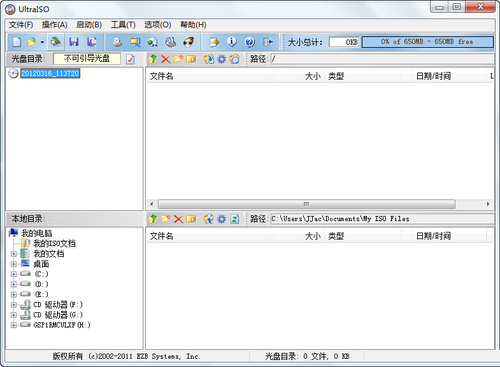
Task: Click the local pane Add to image icon
Action: coord(209,219)
